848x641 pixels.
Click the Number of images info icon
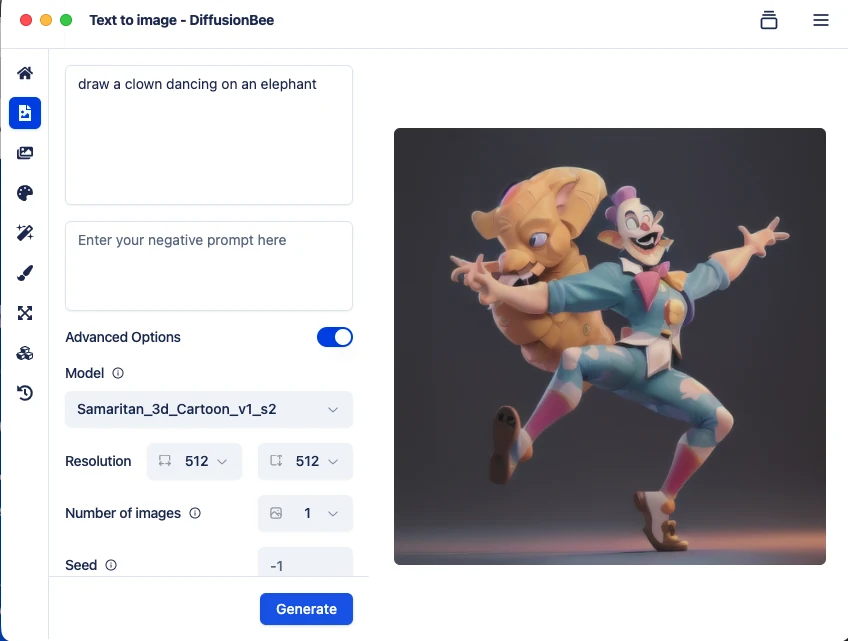(x=195, y=513)
